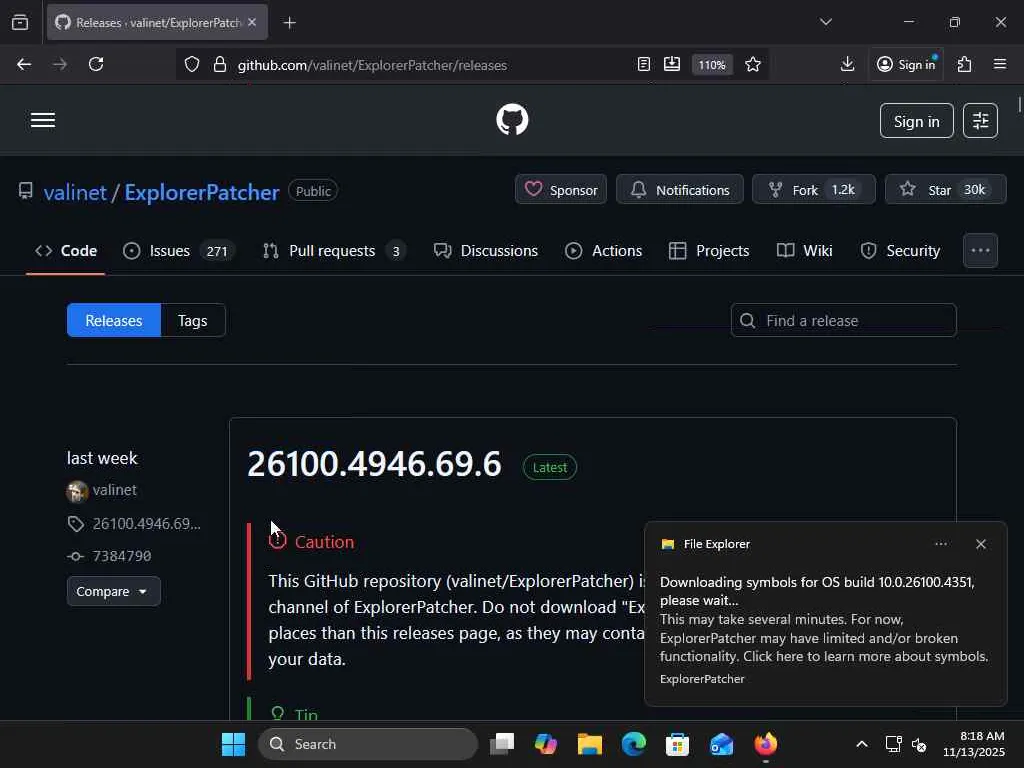Expand the additional repository navigation overflow menu
The height and width of the screenshot is (768, 1024).
980,251
